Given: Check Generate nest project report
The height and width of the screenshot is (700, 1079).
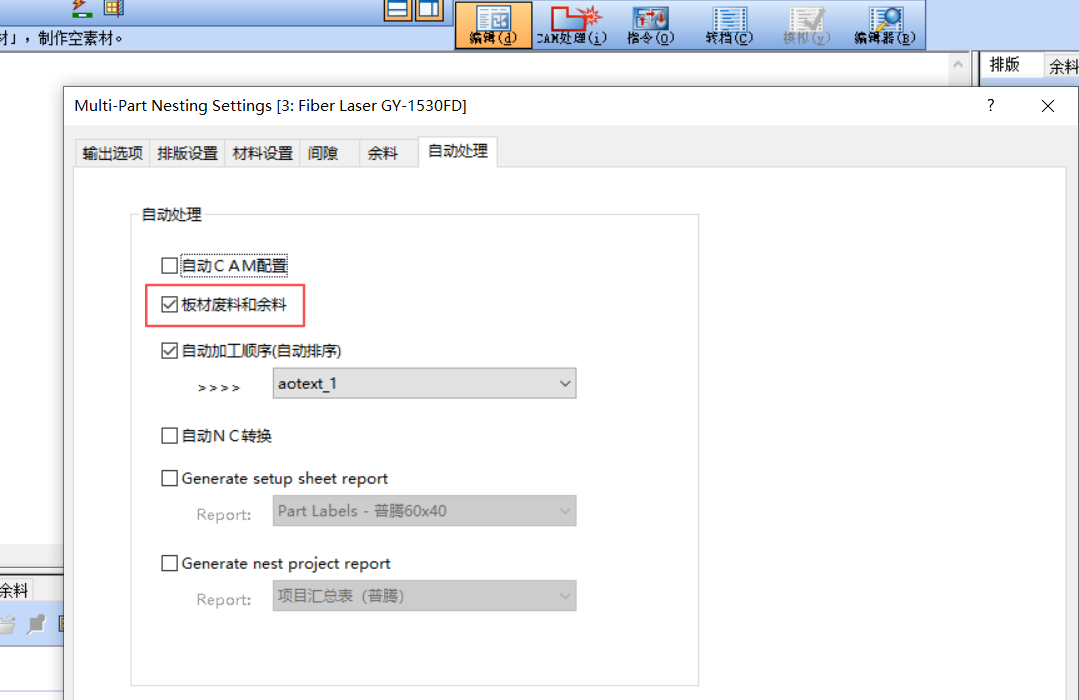Looking at the screenshot, I should click(169, 563).
